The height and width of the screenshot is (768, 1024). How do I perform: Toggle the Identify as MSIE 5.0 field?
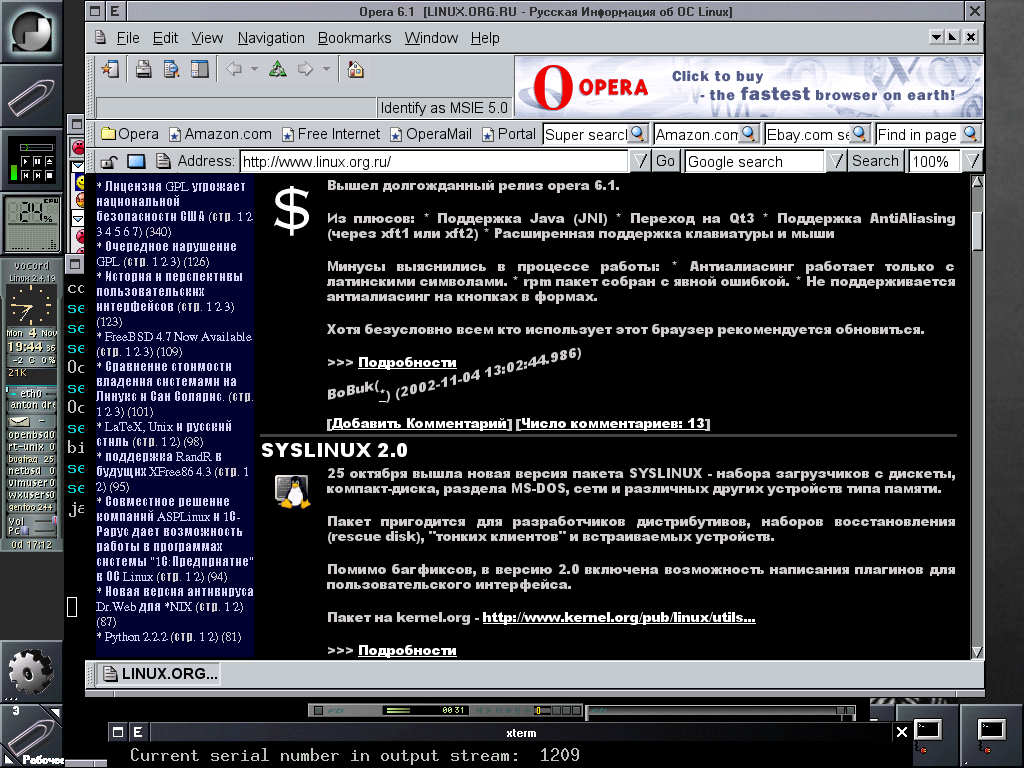[x=443, y=108]
